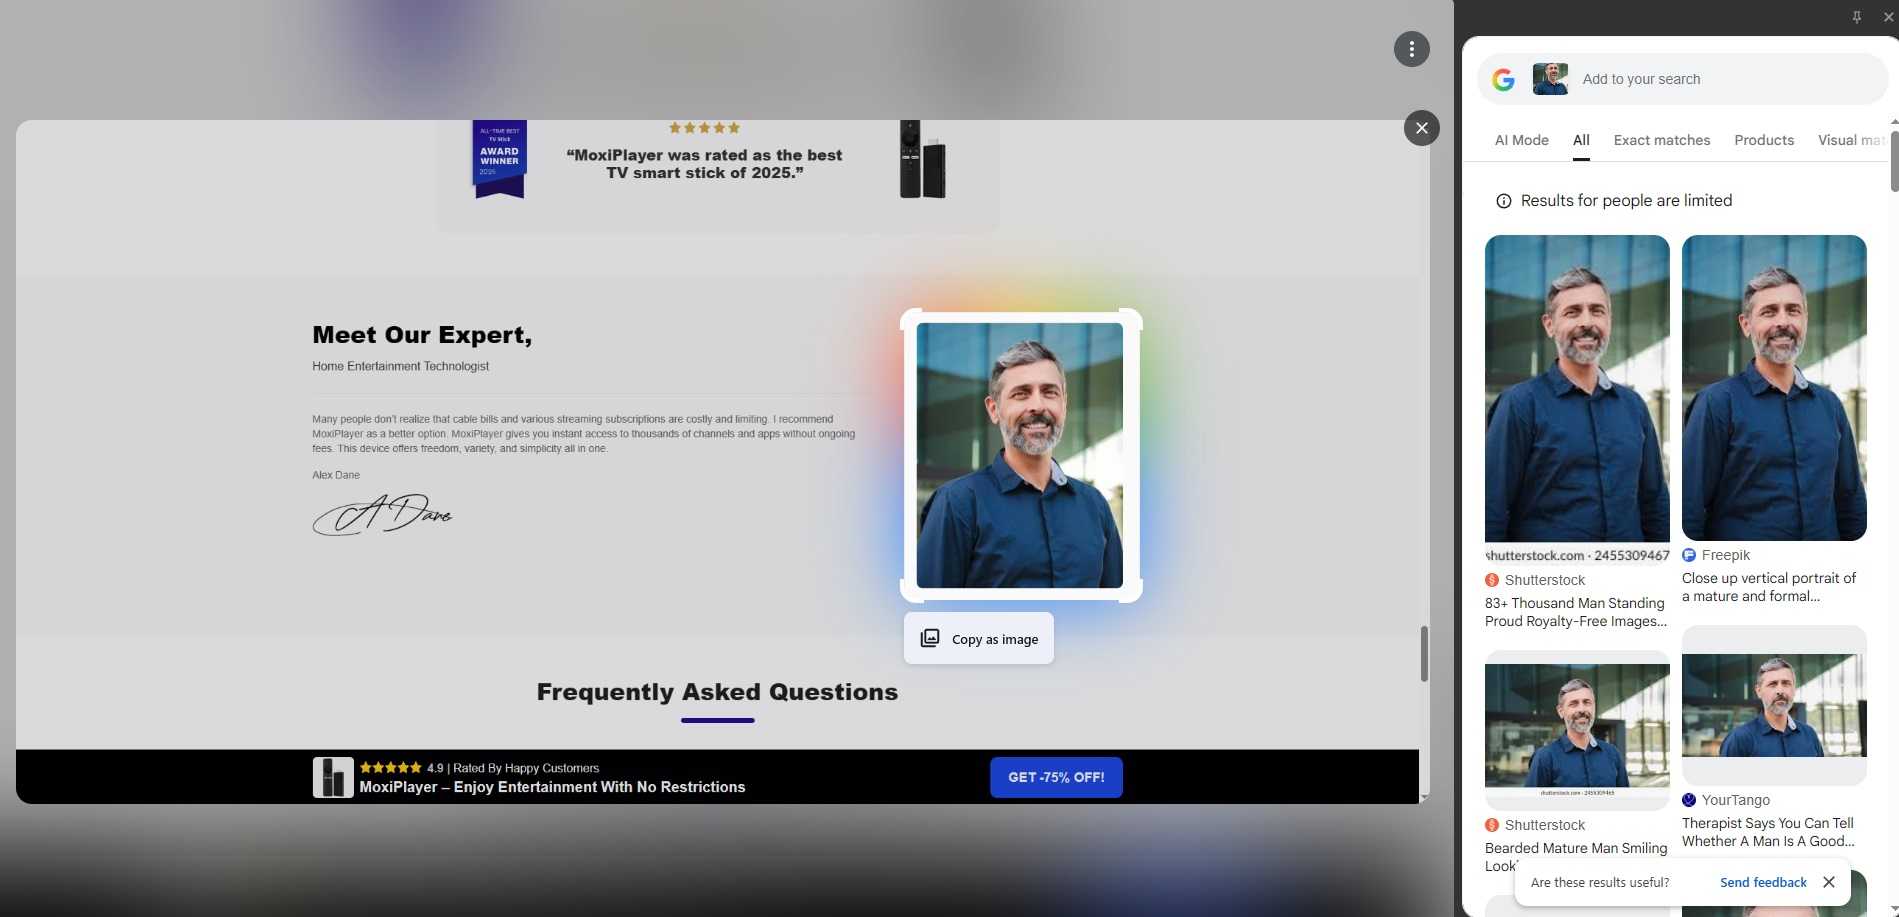The width and height of the screenshot is (1899, 917).
Task: Click the pin icon on side panel
Action: pos(1856,17)
